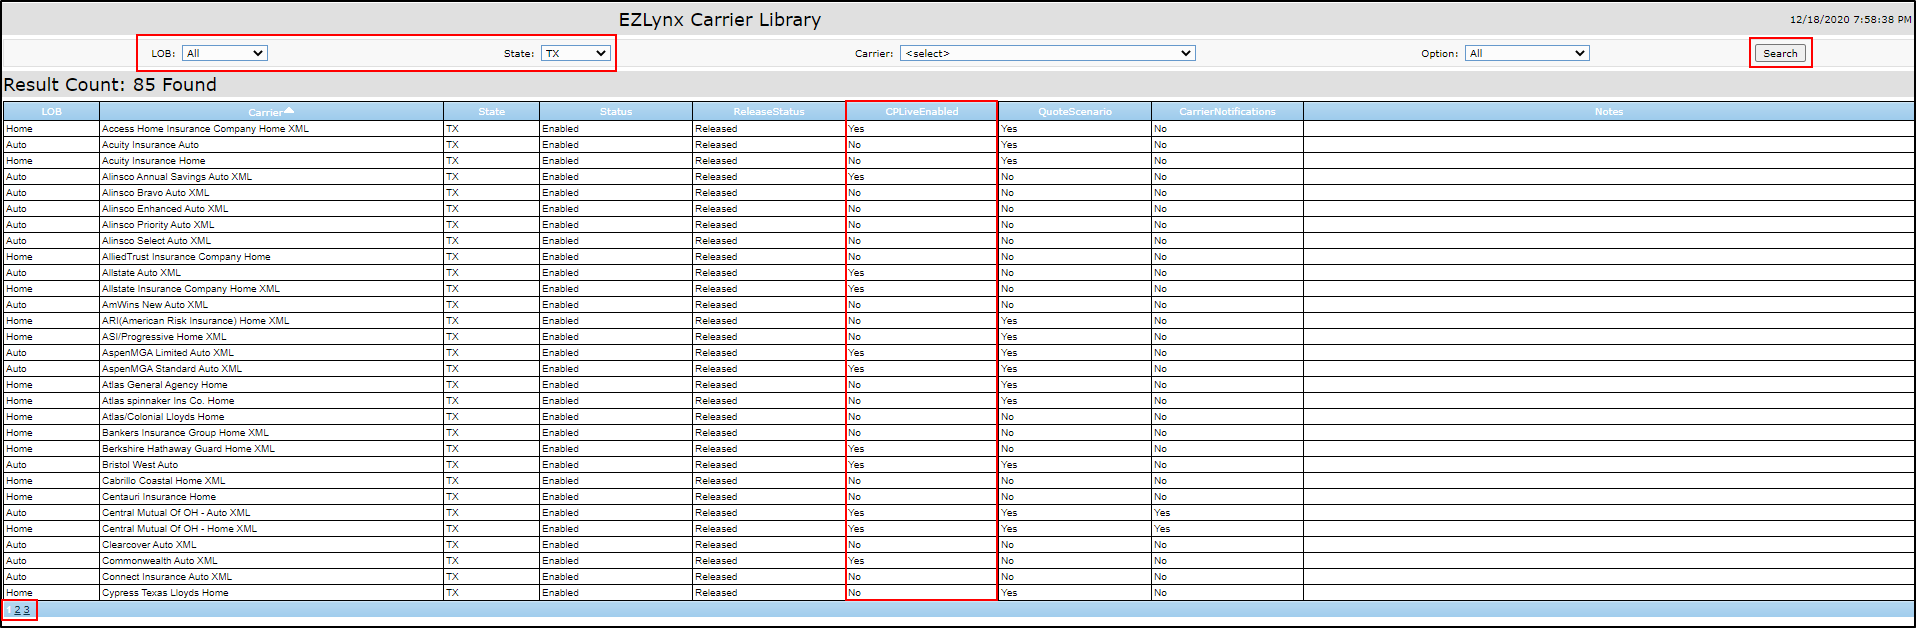This screenshot has height=628, width=1916.
Task: Click Alinsco Annual Savings Auto XML
Action: click(177, 177)
